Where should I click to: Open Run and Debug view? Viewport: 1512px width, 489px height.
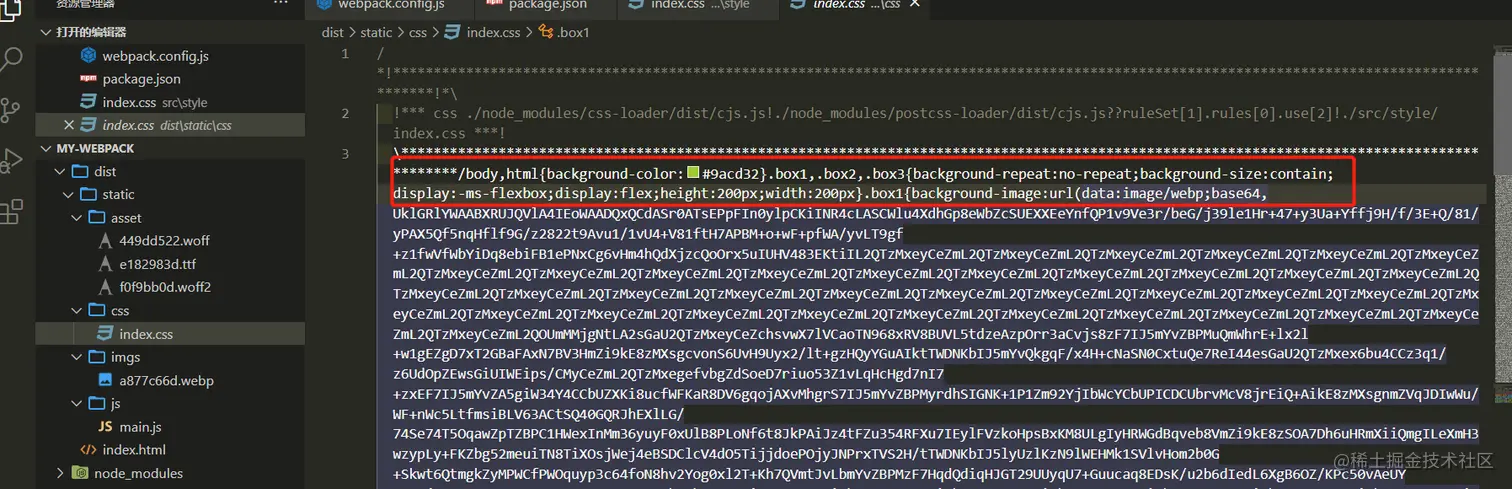12,160
